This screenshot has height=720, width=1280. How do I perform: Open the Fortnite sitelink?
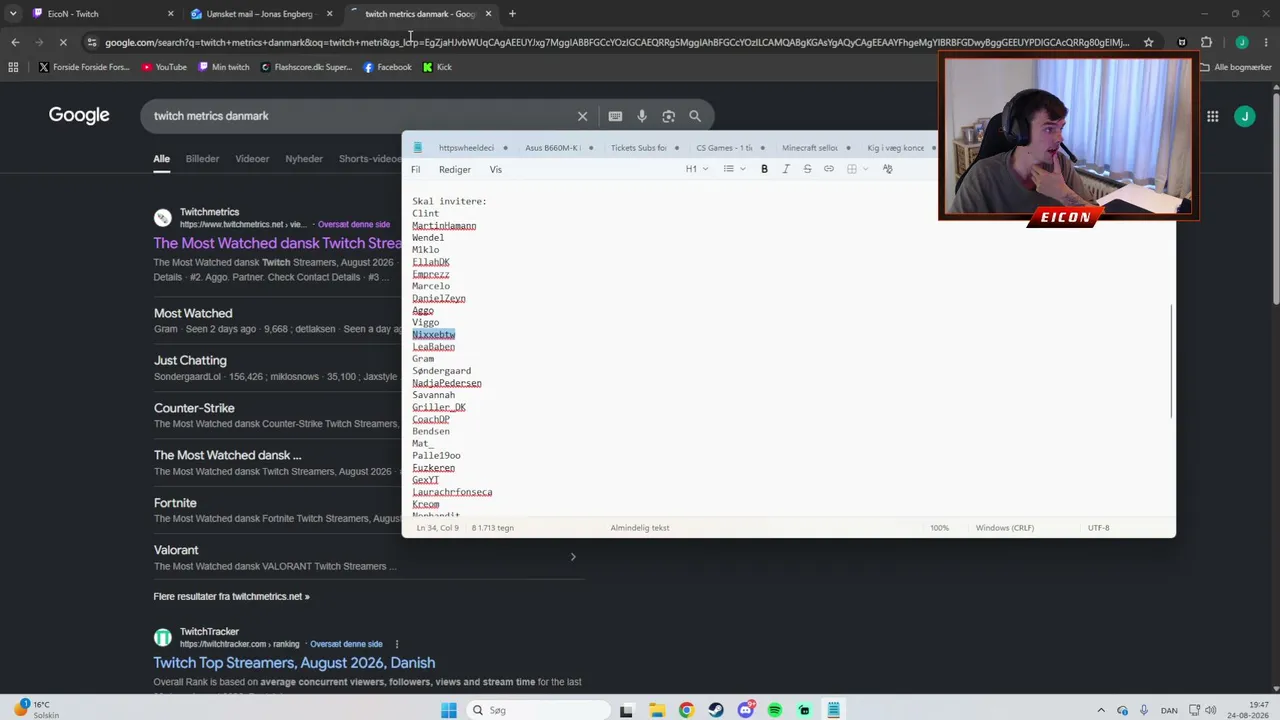click(175, 503)
